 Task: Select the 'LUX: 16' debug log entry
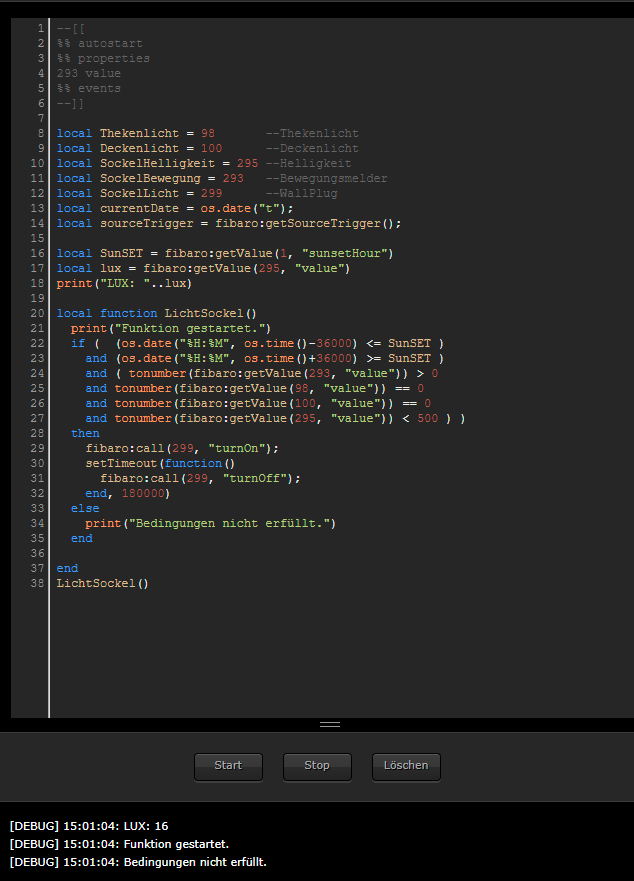point(88,826)
